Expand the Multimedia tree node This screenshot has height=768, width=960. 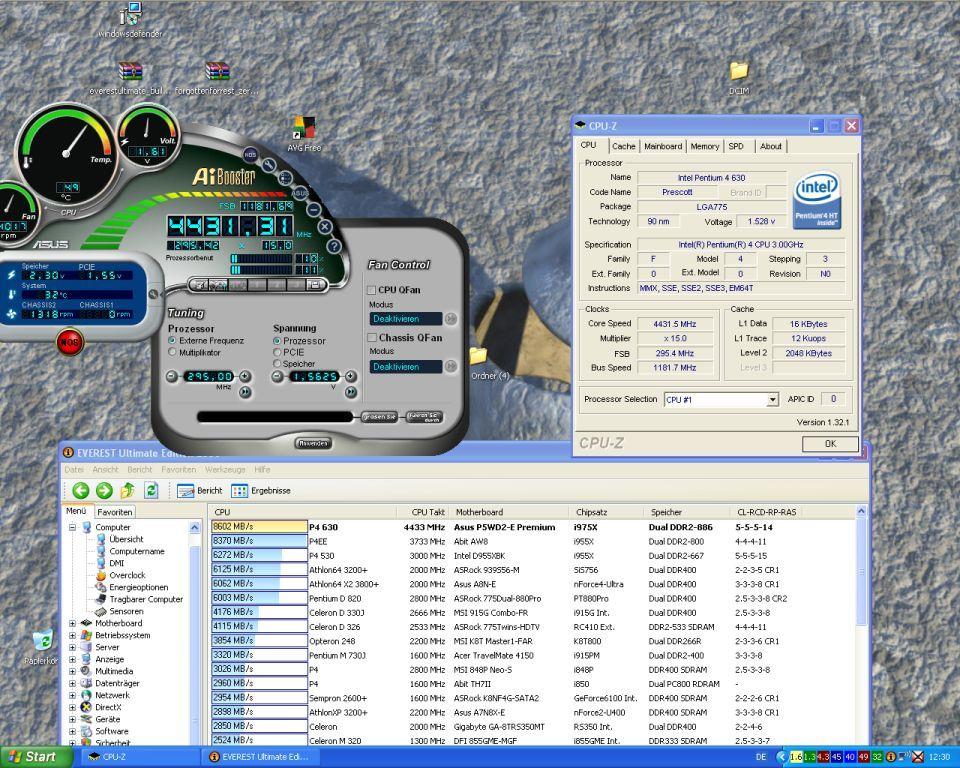tap(72, 671)
